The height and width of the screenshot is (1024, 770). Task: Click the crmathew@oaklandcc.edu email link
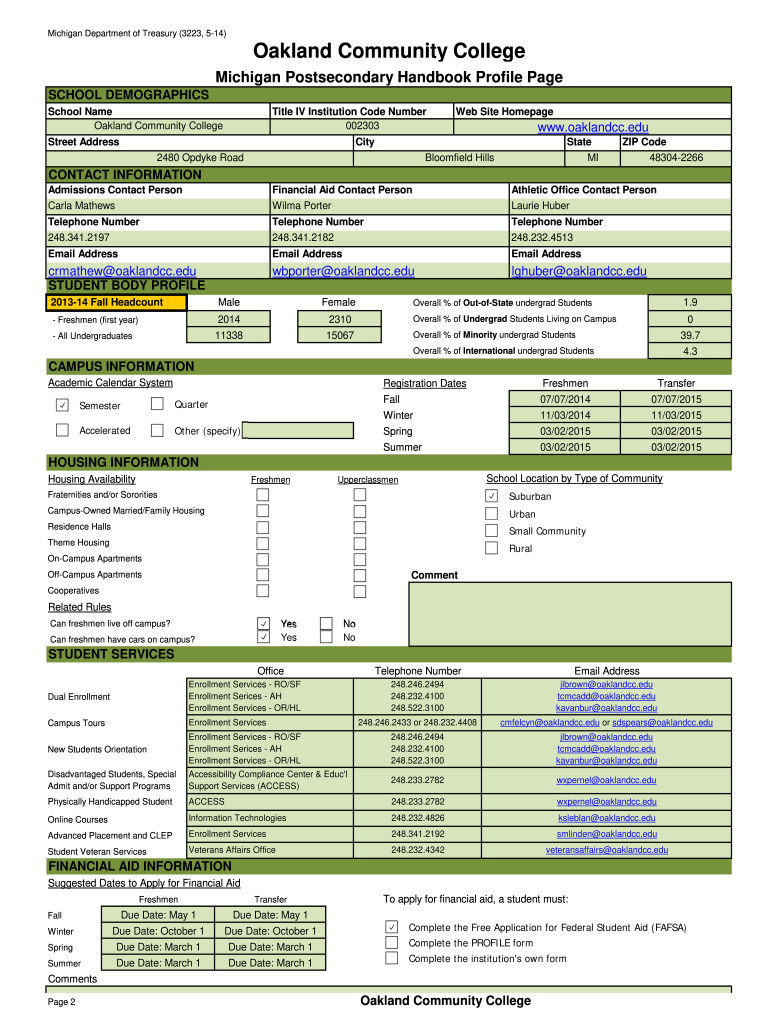(122, 271)
